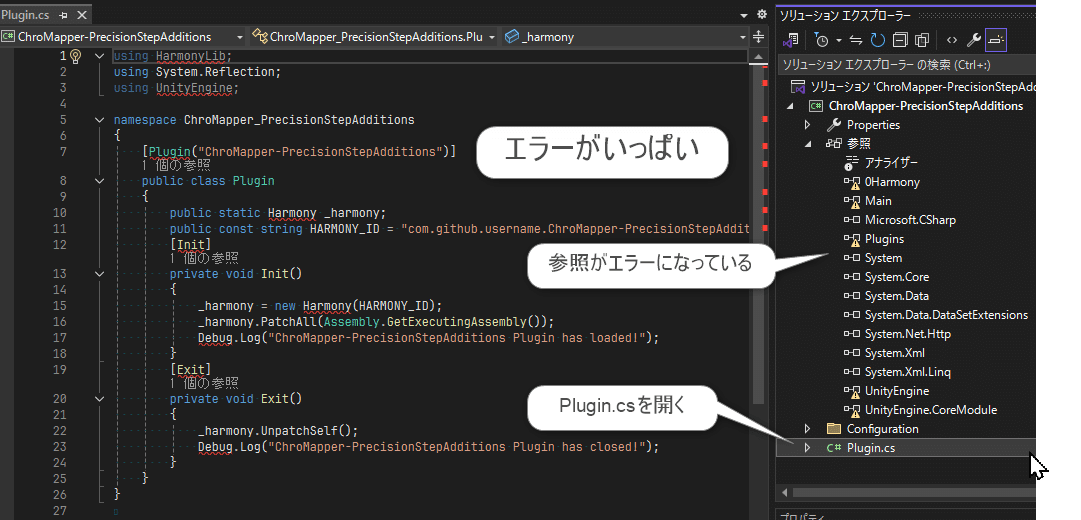Toggle the pending changes filter
Viewport: 1081px width, 520px height.
[821, 40]
